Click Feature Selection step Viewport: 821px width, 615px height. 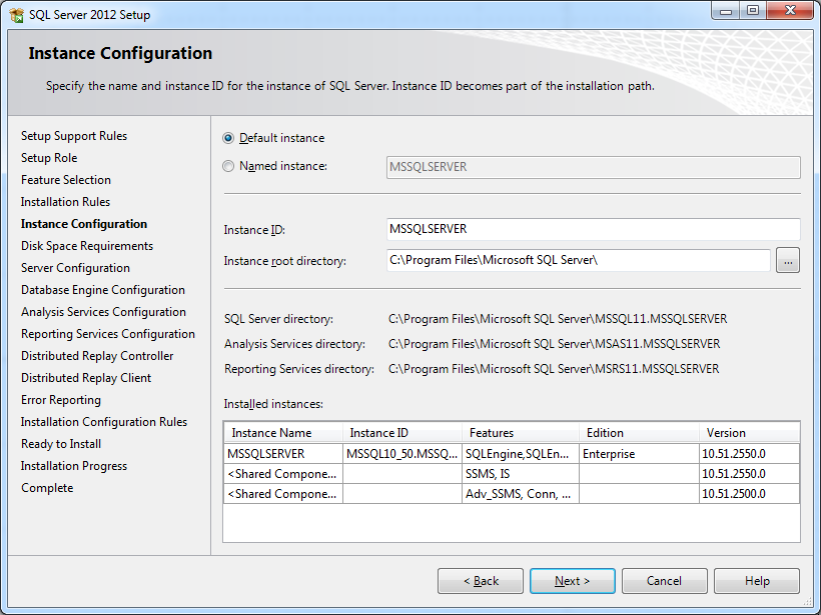pos(66,180)
